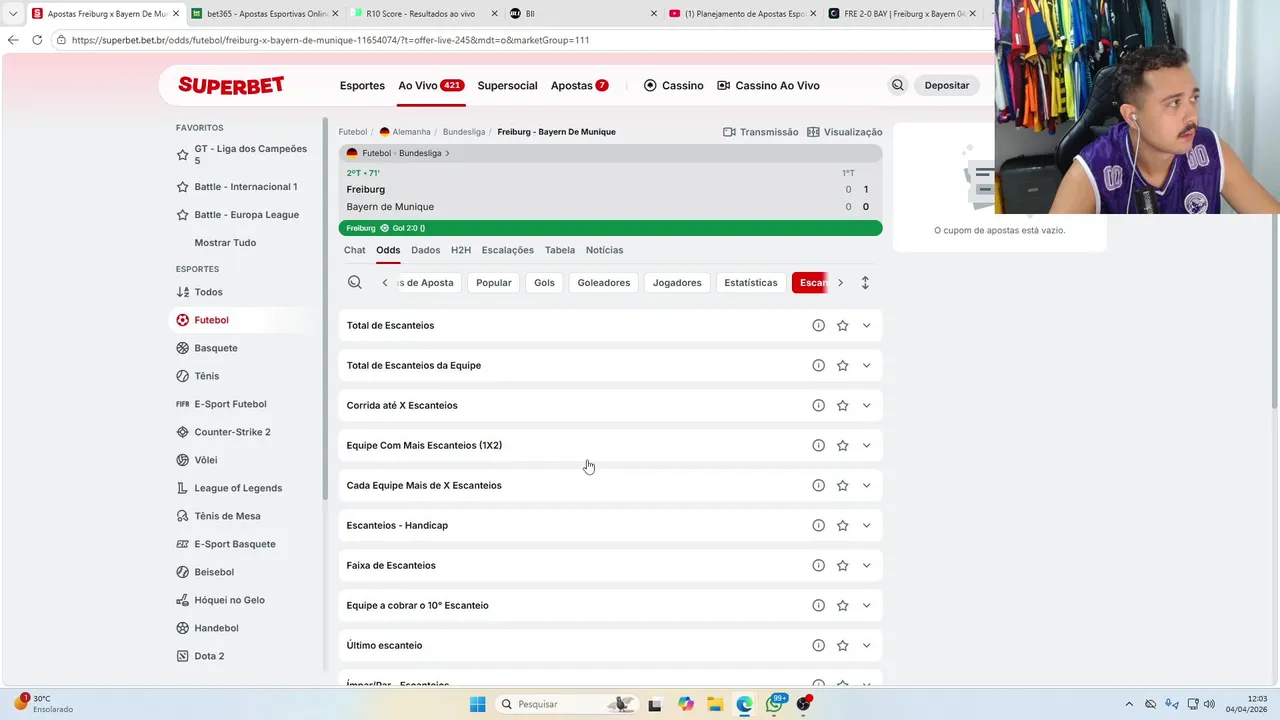Expand Último escanteio market
This screenshot has height=720, width=1280.
click(x=866, y=645)
